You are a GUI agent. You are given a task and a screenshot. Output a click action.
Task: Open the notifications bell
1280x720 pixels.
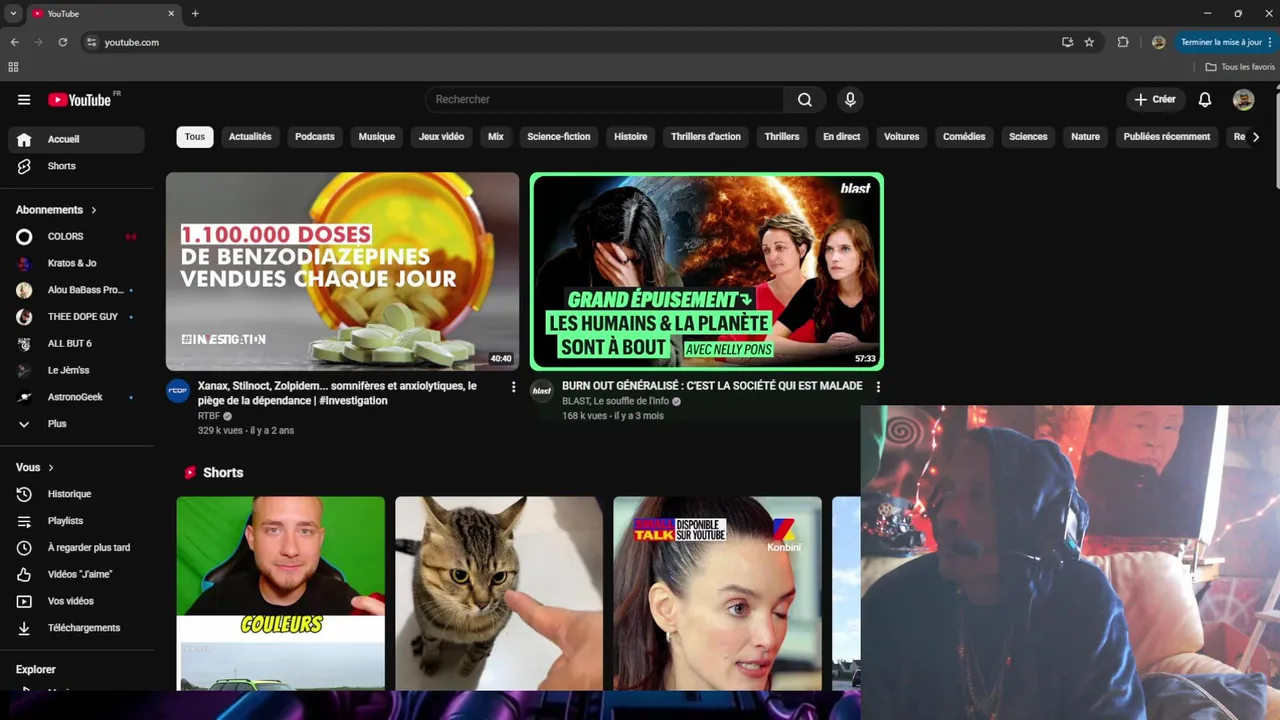point(1205,99)
